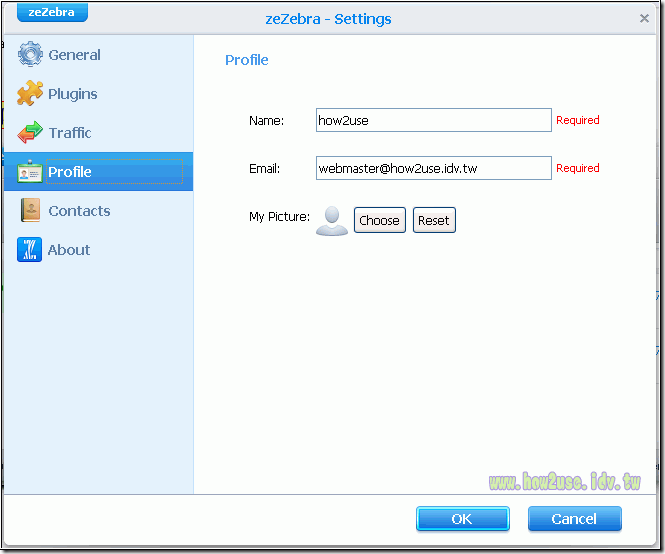Close the Settings dialog window

pos(644,18)
